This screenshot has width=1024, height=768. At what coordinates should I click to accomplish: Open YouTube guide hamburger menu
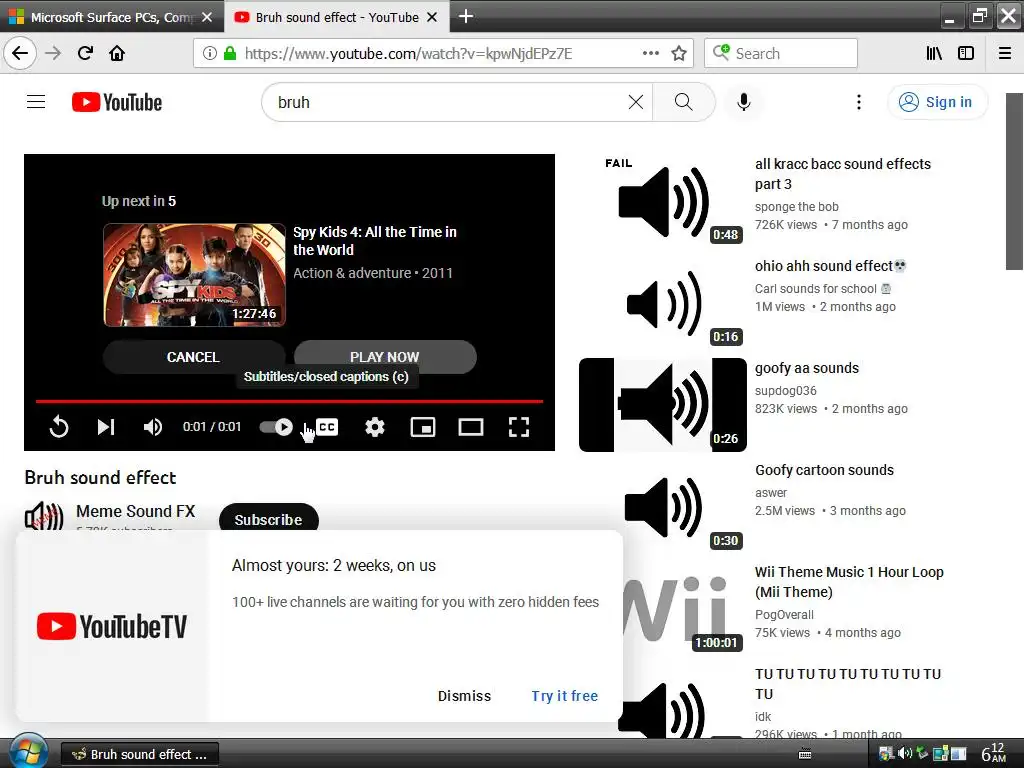[36, 102]
